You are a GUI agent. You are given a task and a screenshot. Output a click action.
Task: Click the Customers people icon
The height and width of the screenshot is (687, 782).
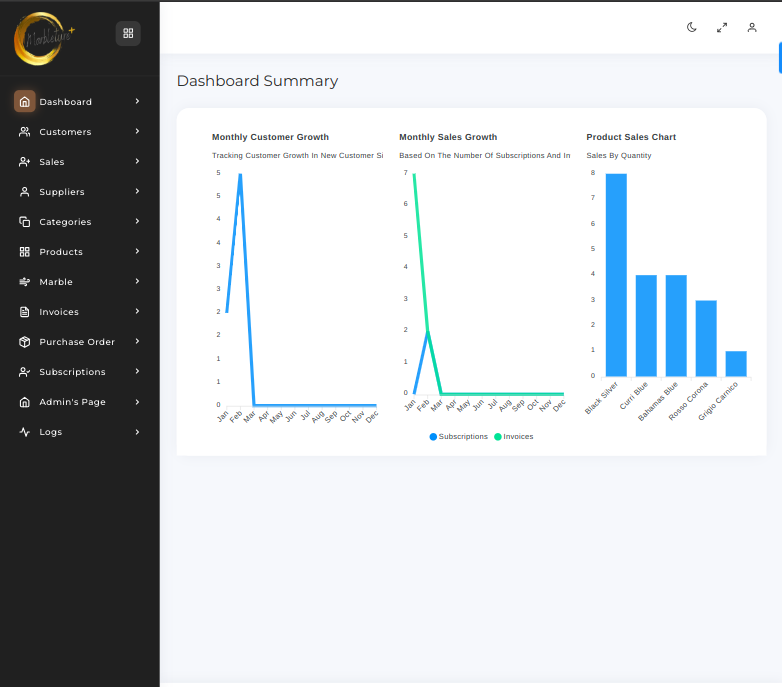coord(24,132)
